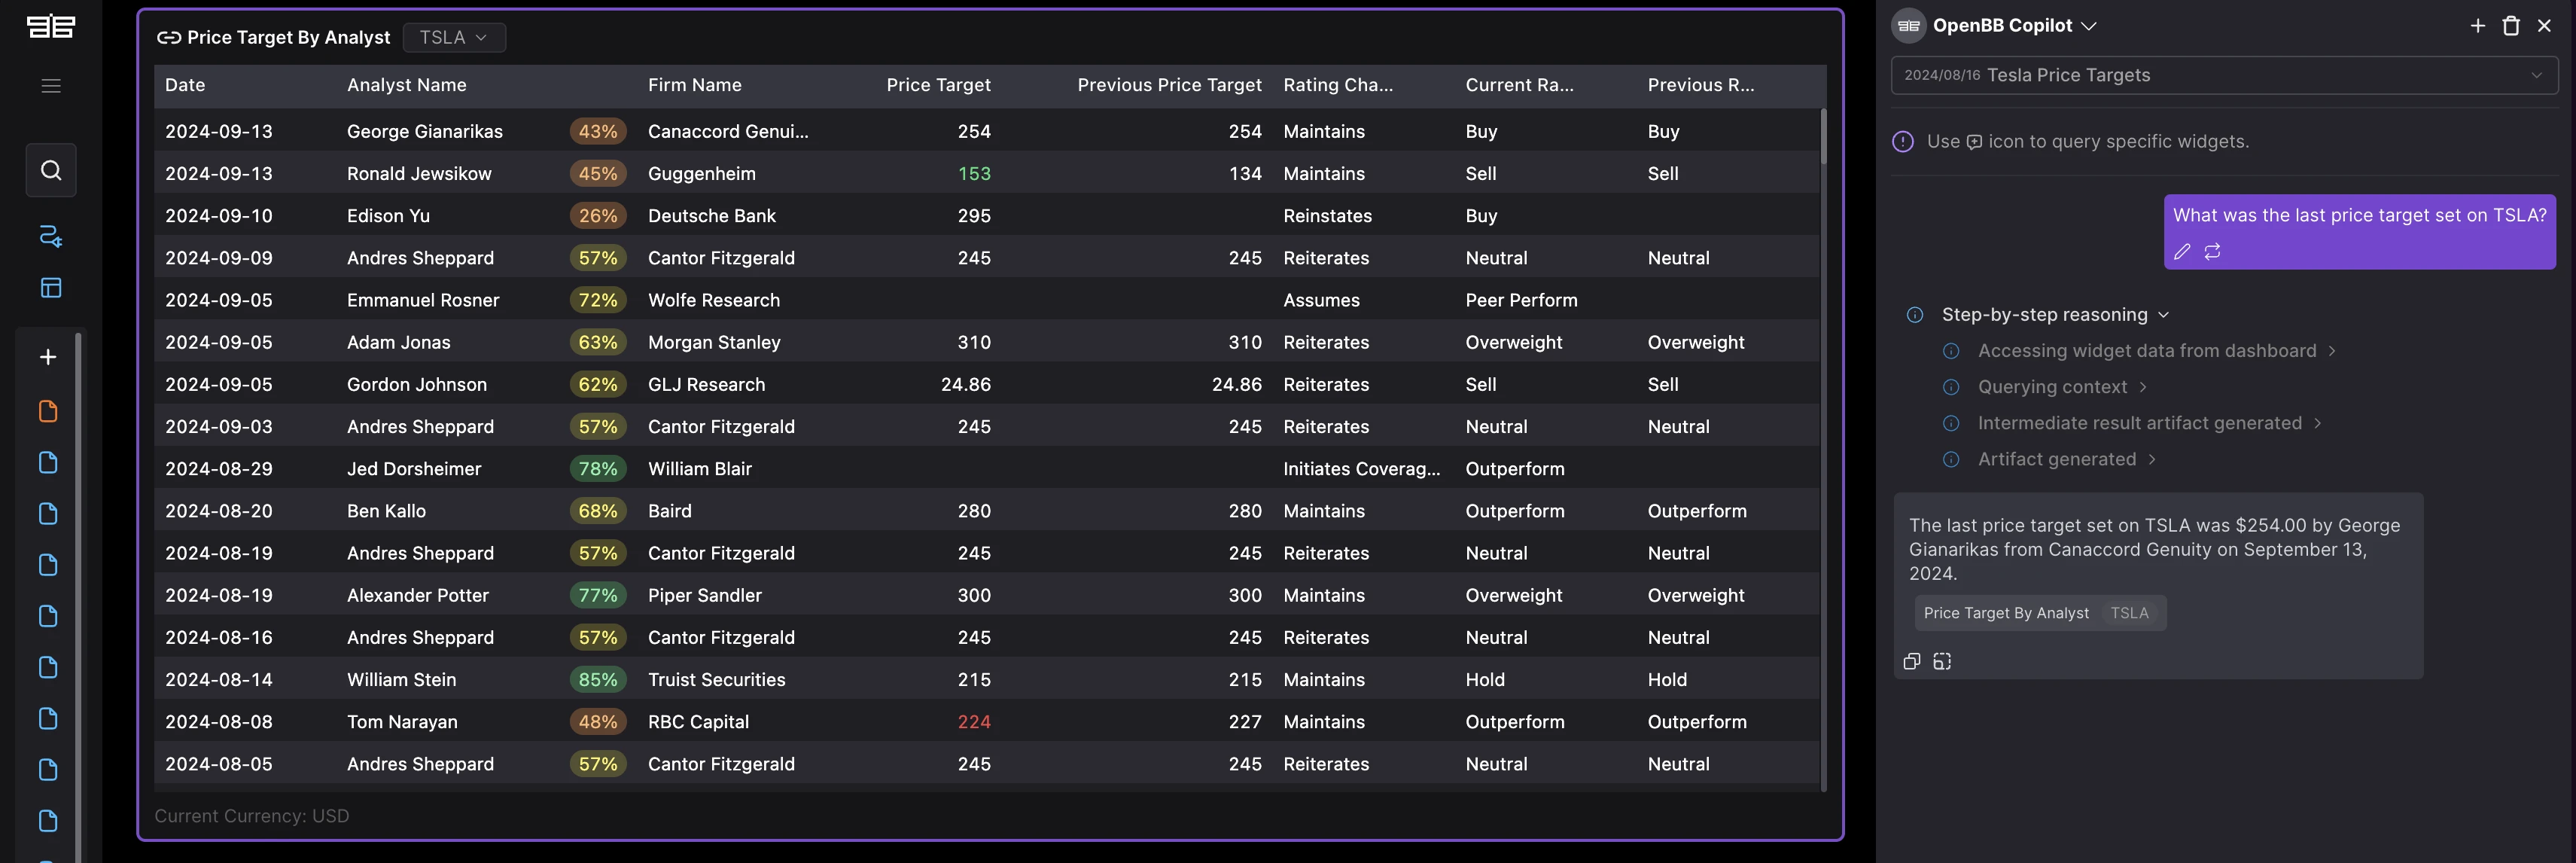Image resolution: width=2576 pixels, height=863 pixels.
Task: Open the hamburger menu in the sidebar
Action: 51,86
